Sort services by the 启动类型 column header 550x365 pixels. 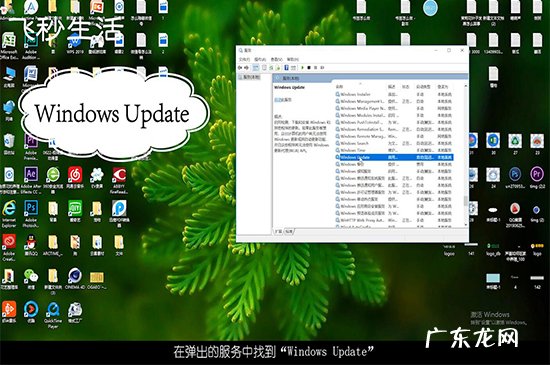pyautogui.click(x=424, y=87)
